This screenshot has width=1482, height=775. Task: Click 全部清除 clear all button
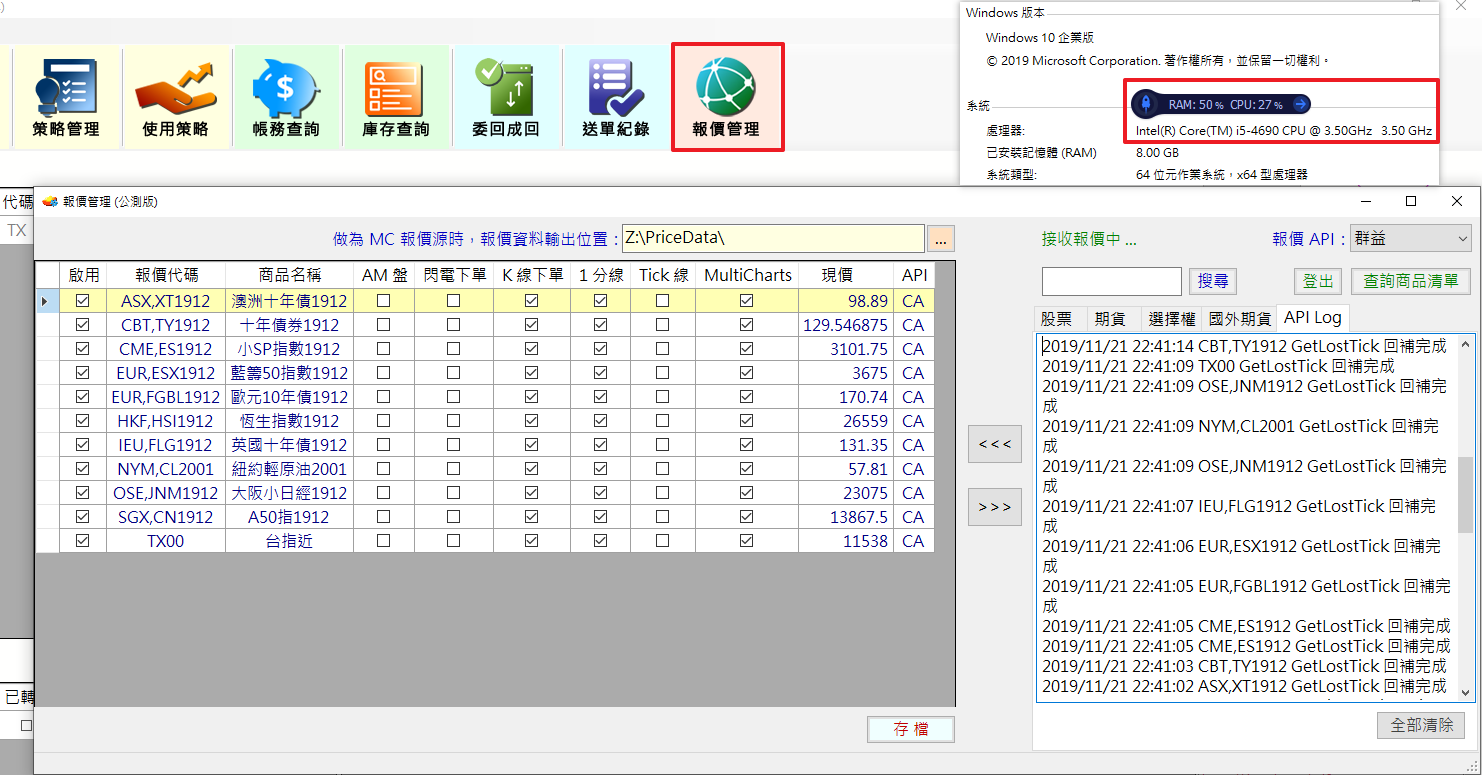point(1422,725)
